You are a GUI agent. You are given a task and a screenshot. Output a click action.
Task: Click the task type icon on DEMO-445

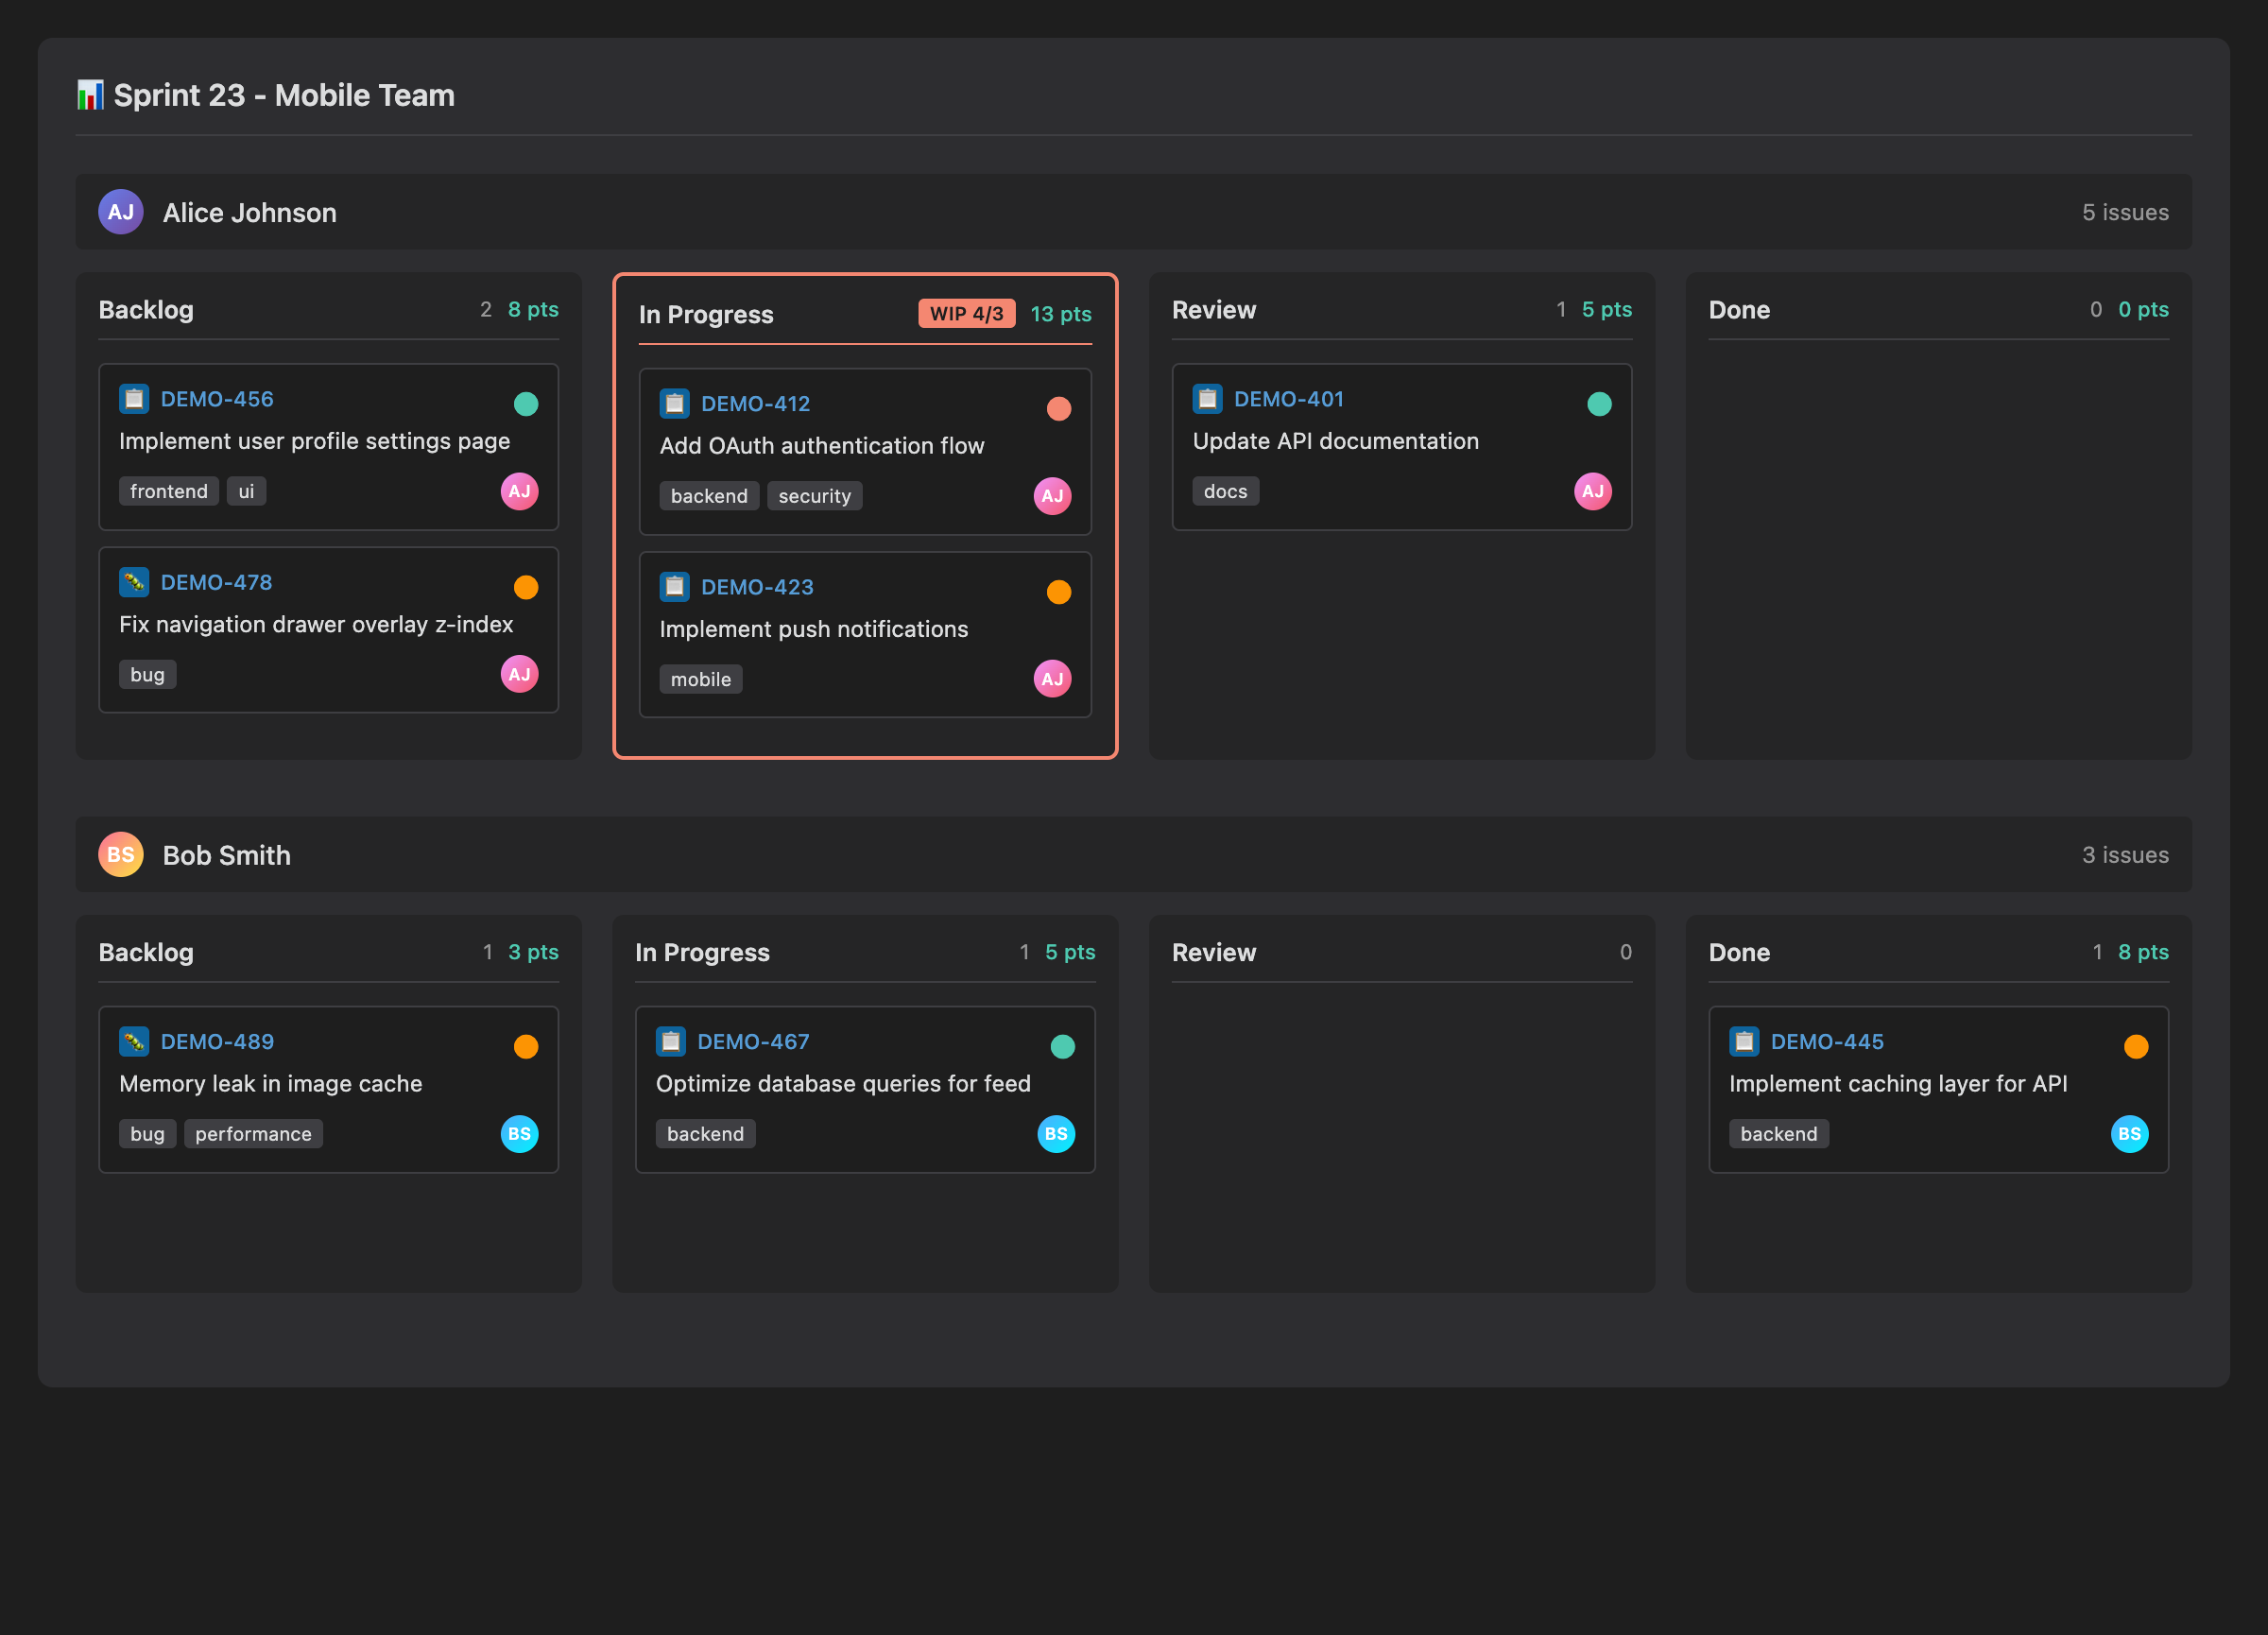click(1745, 1042)
